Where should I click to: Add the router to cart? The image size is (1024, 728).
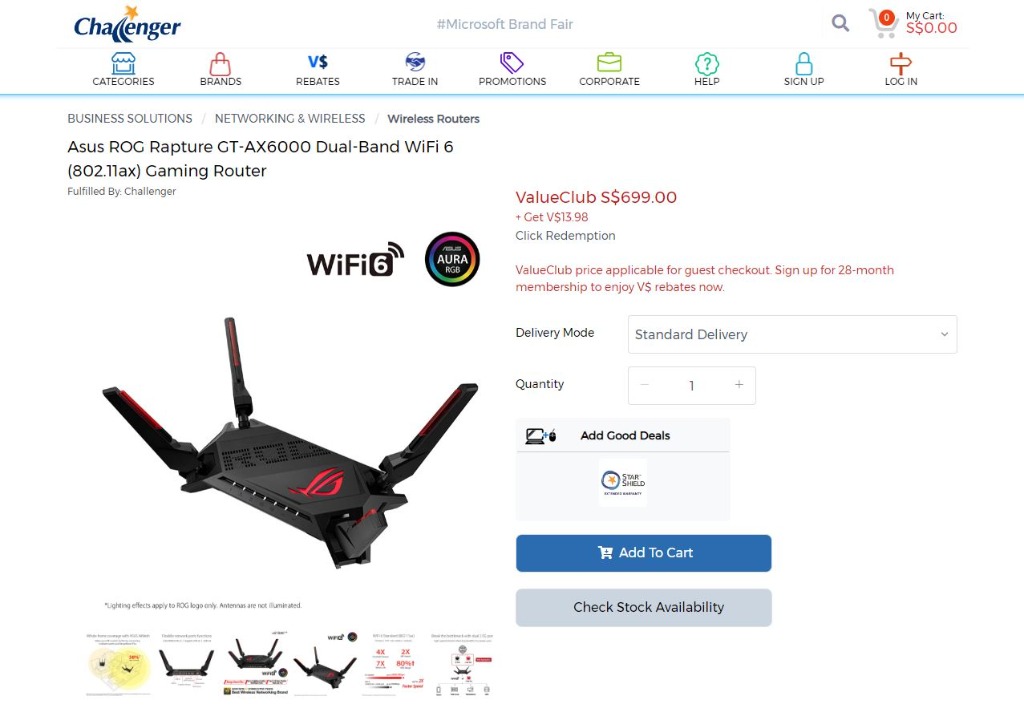point(643,553)
